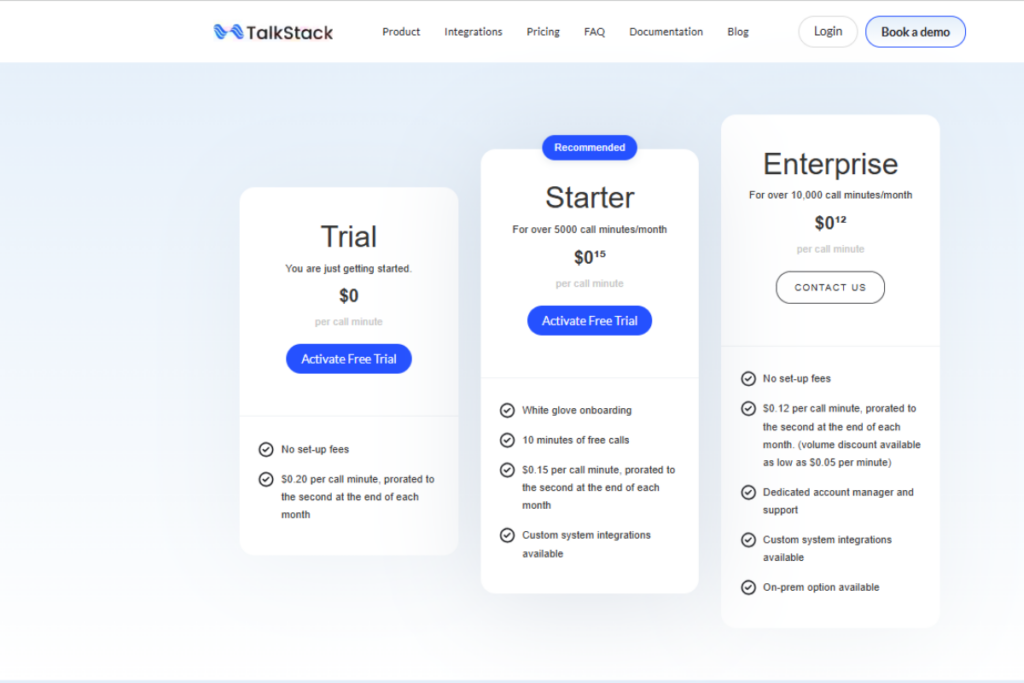Click the check icon next to '$0.20 per call minute'

coord(266,479)
